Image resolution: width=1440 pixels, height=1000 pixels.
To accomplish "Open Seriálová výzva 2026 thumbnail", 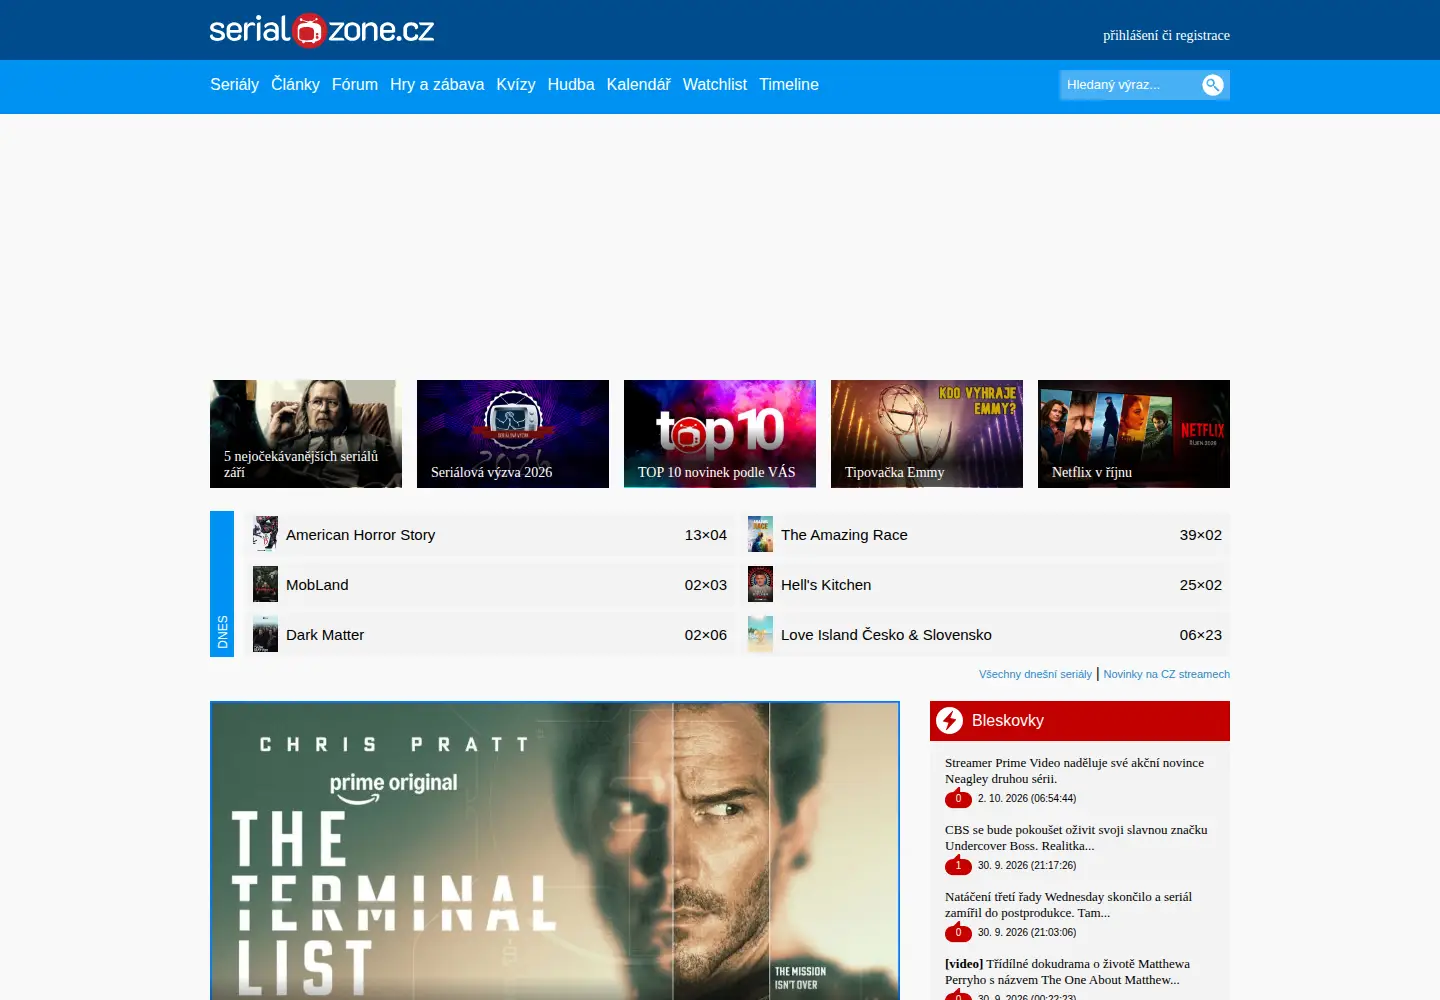I will tap(513, 434).
